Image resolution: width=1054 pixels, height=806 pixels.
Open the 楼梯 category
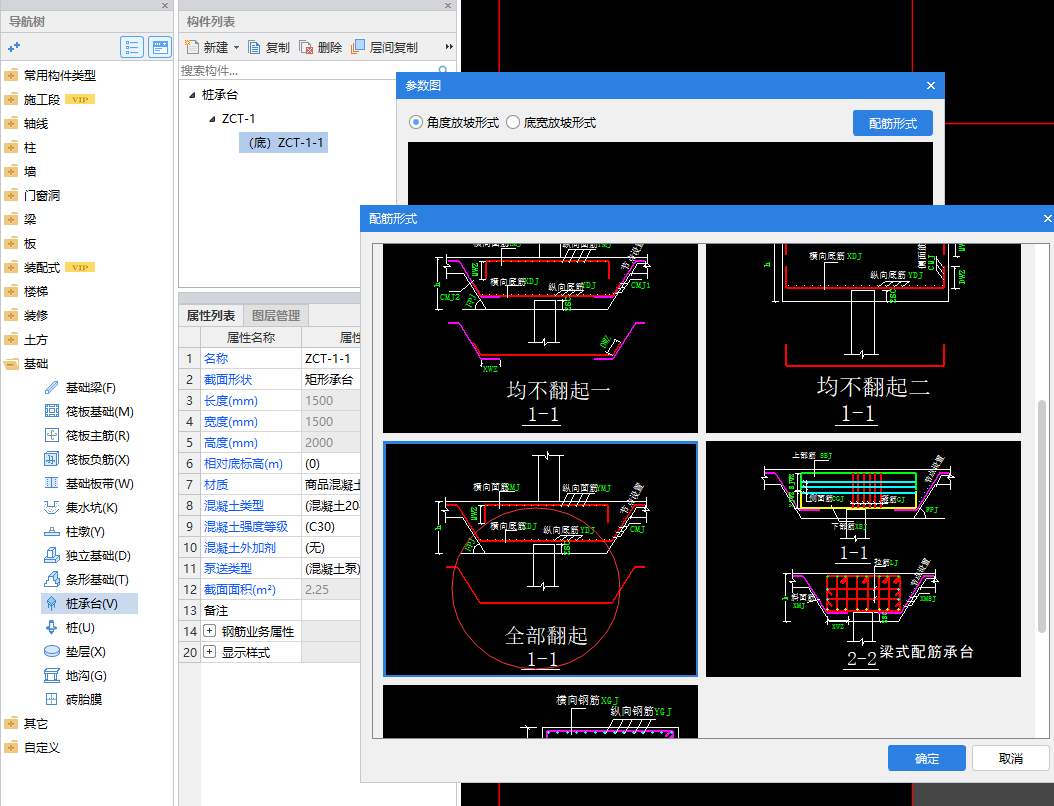click(x=36, y=292)
